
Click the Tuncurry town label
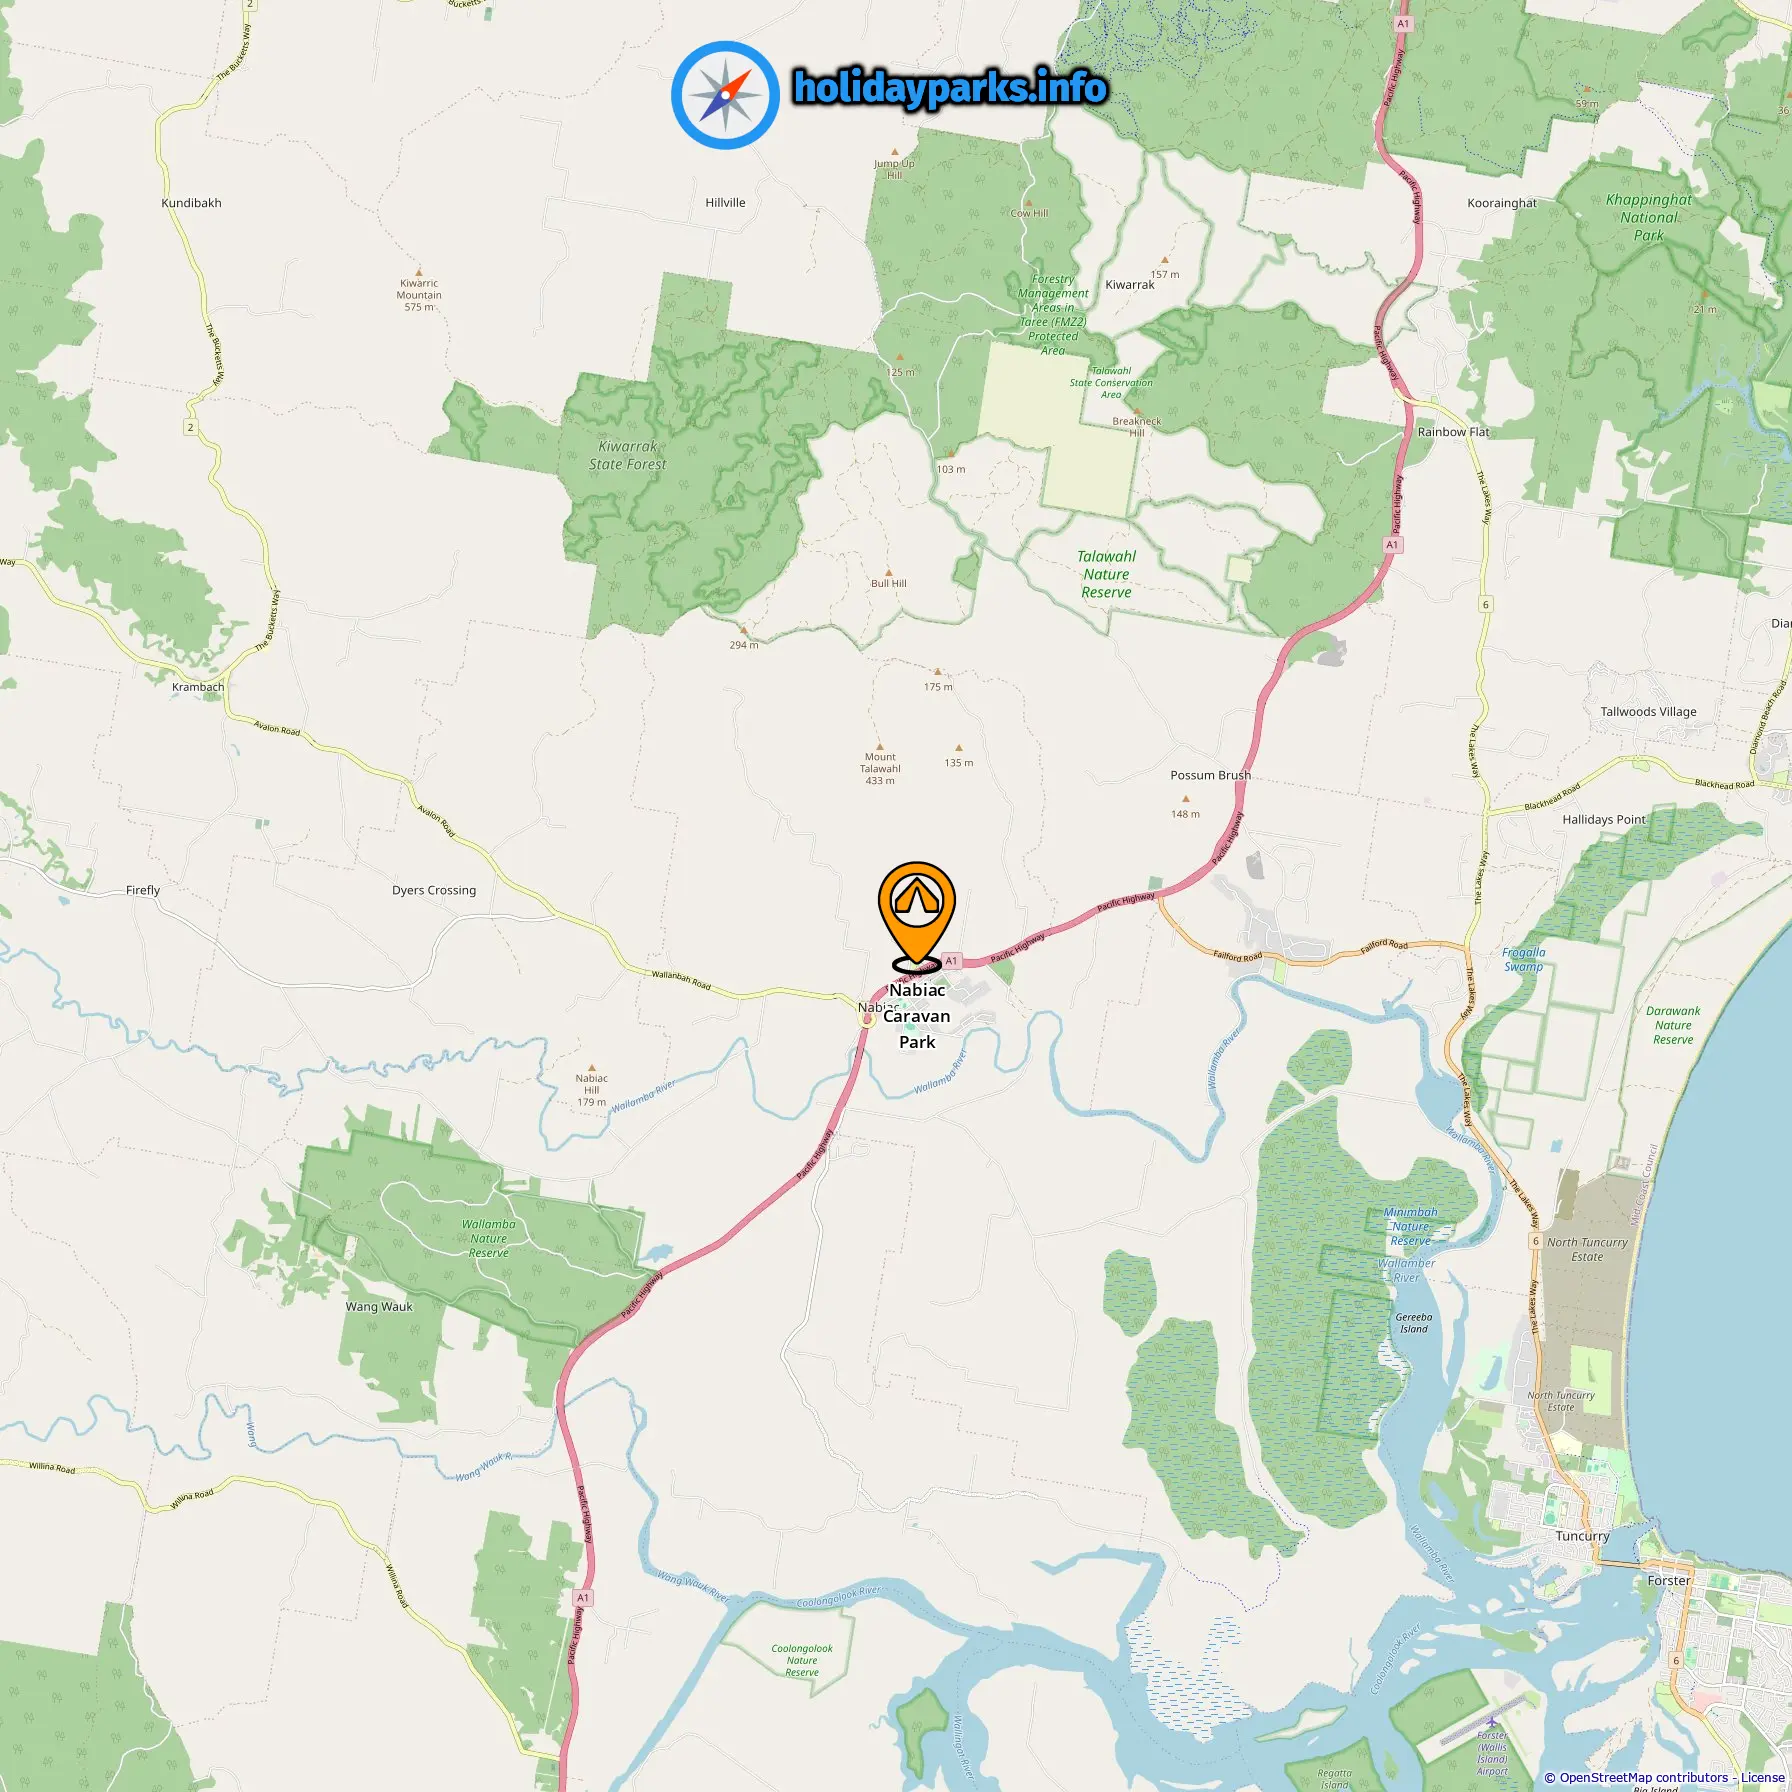(x=1582, y=1536)
